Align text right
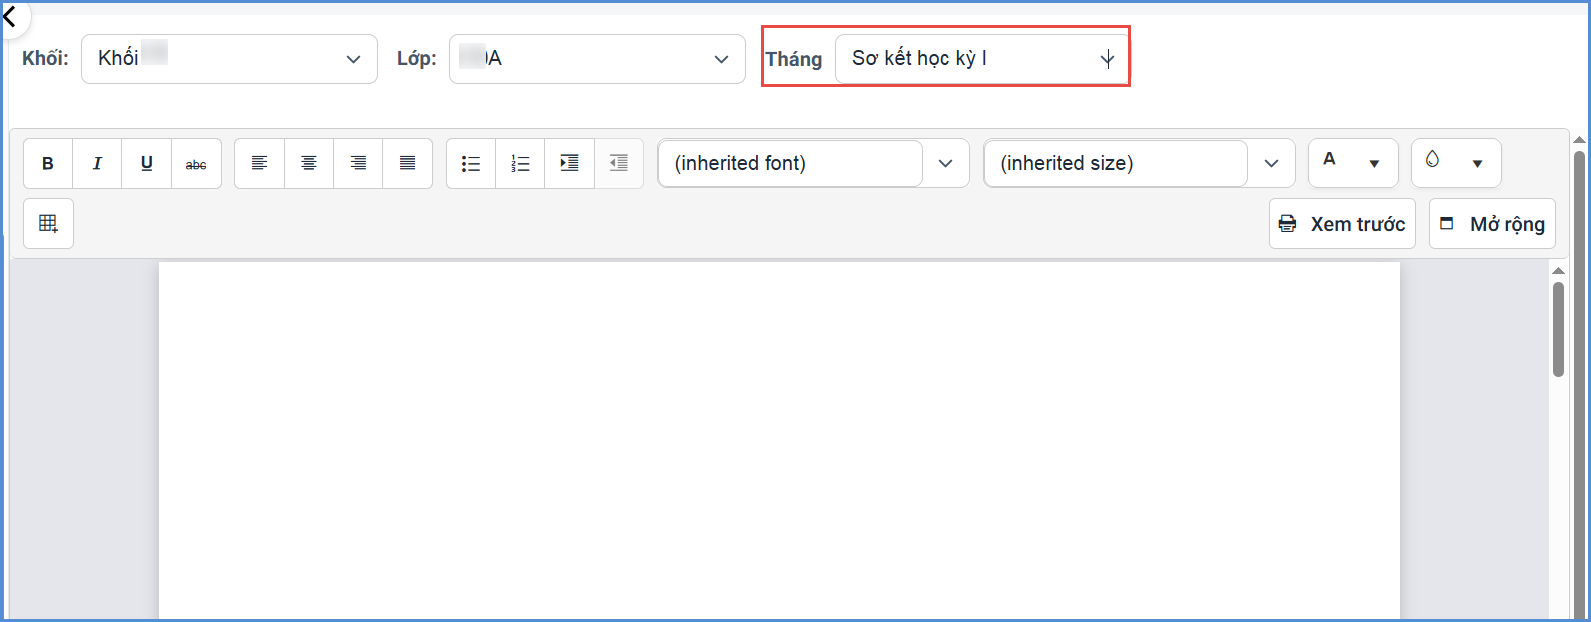This screenshot has height=622, width=1591. pyautogui.click(x=358, y=164)
